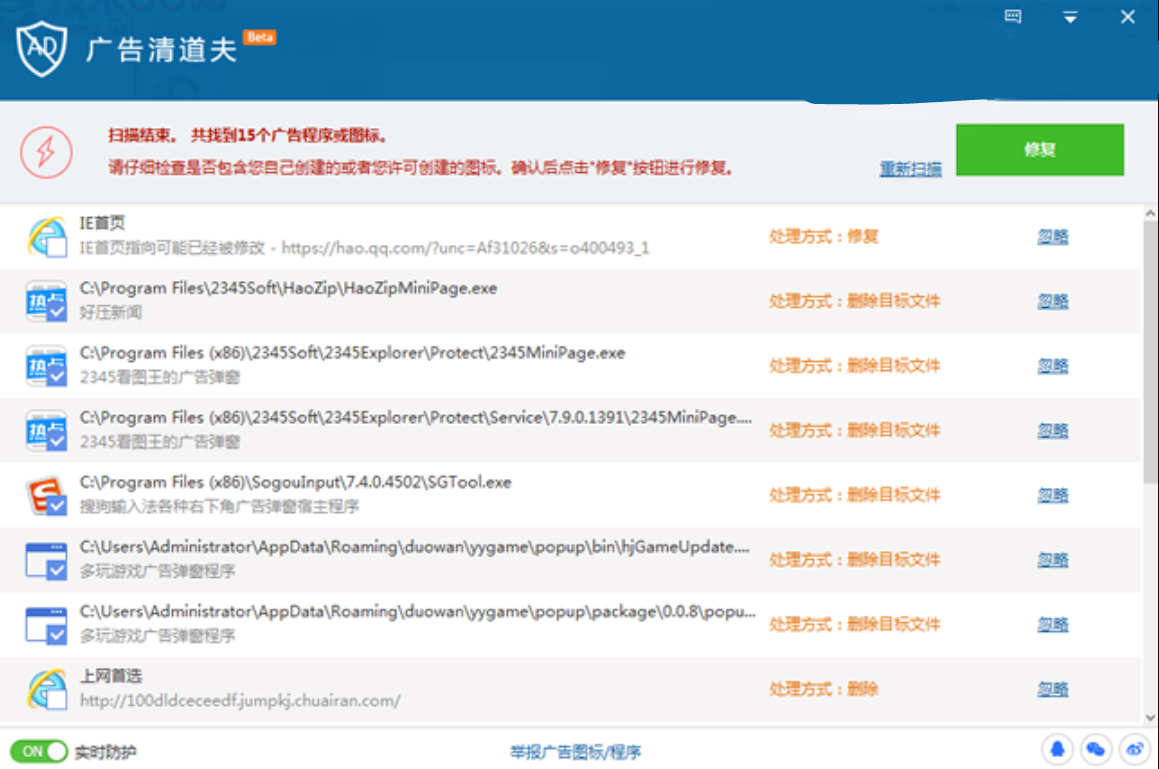Image resolution: width=1159 pixels, height=769 pixels.
Task: Click the green 修复 button
Action: coord(1039,149)
